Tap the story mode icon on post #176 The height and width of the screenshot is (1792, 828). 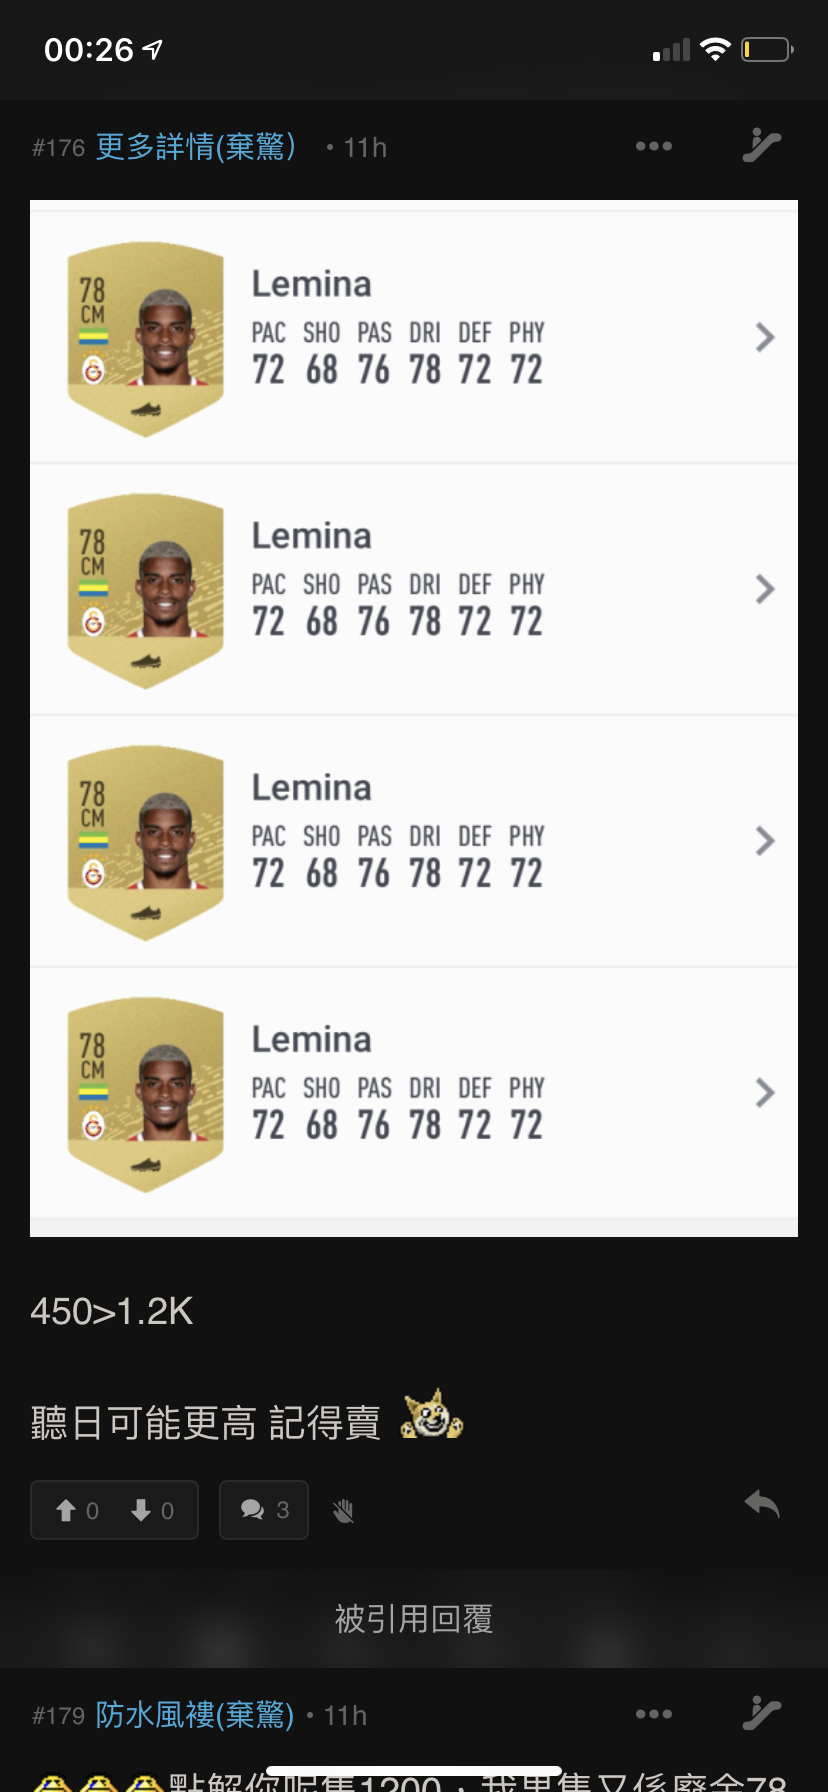coord(761,146)
